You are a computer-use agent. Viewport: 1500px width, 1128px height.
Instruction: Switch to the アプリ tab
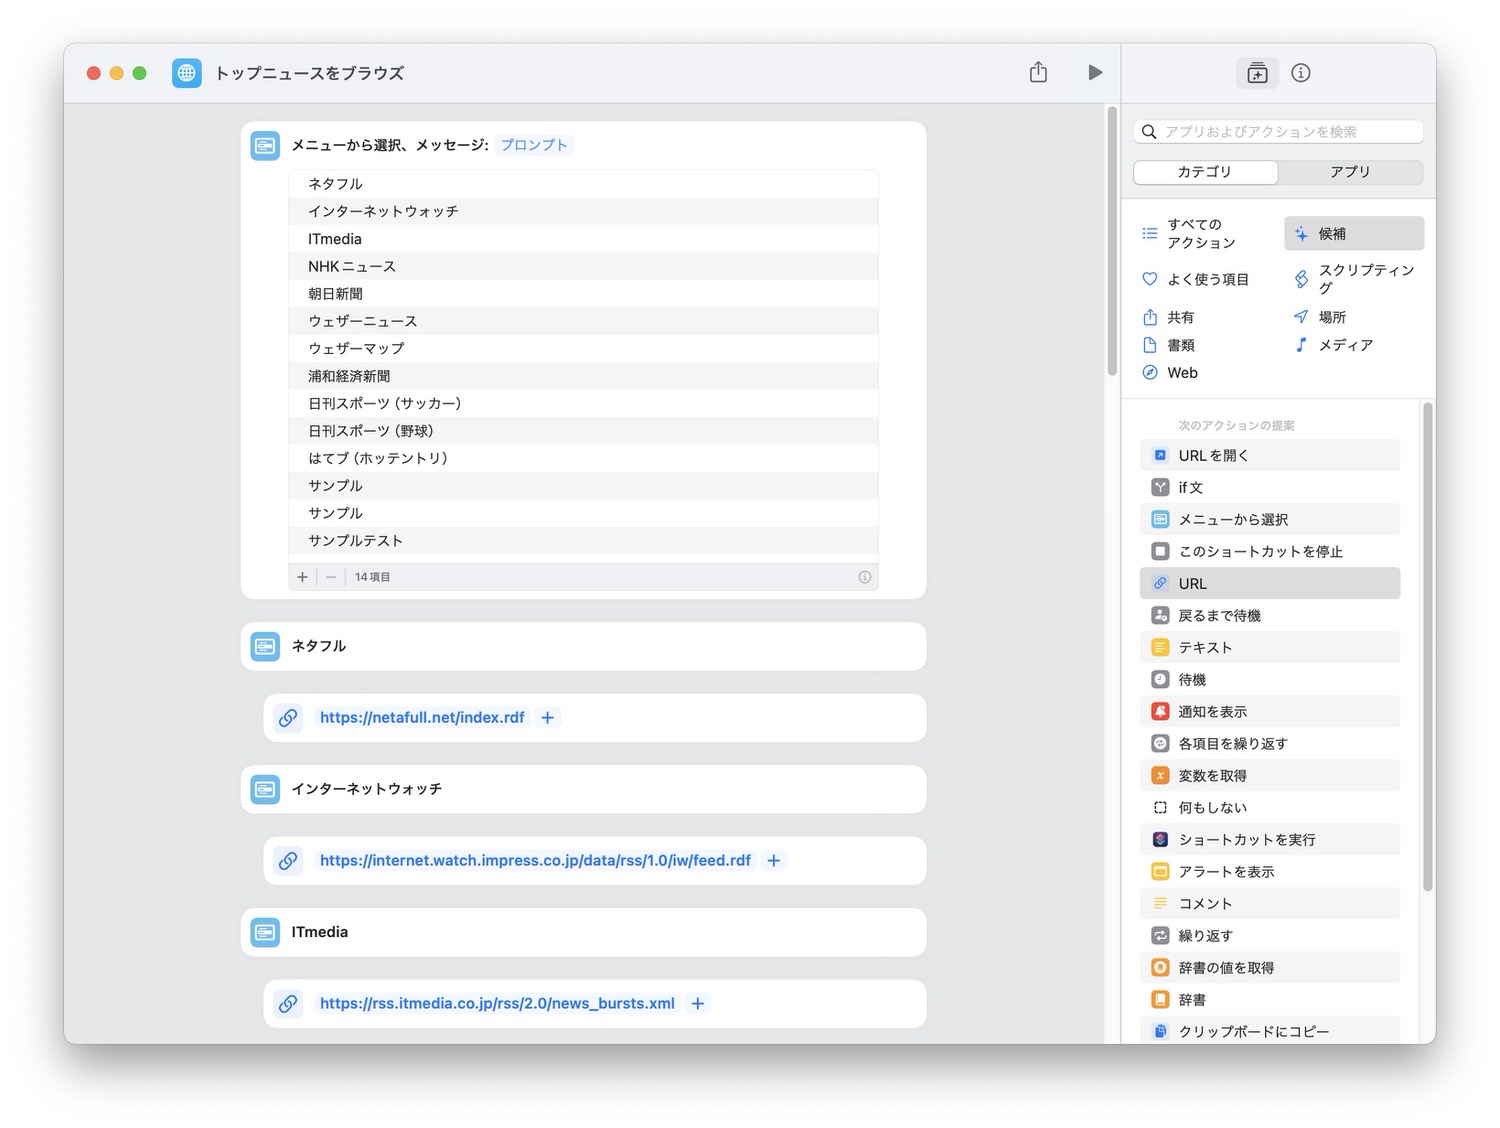click(x=1350, y=172)
